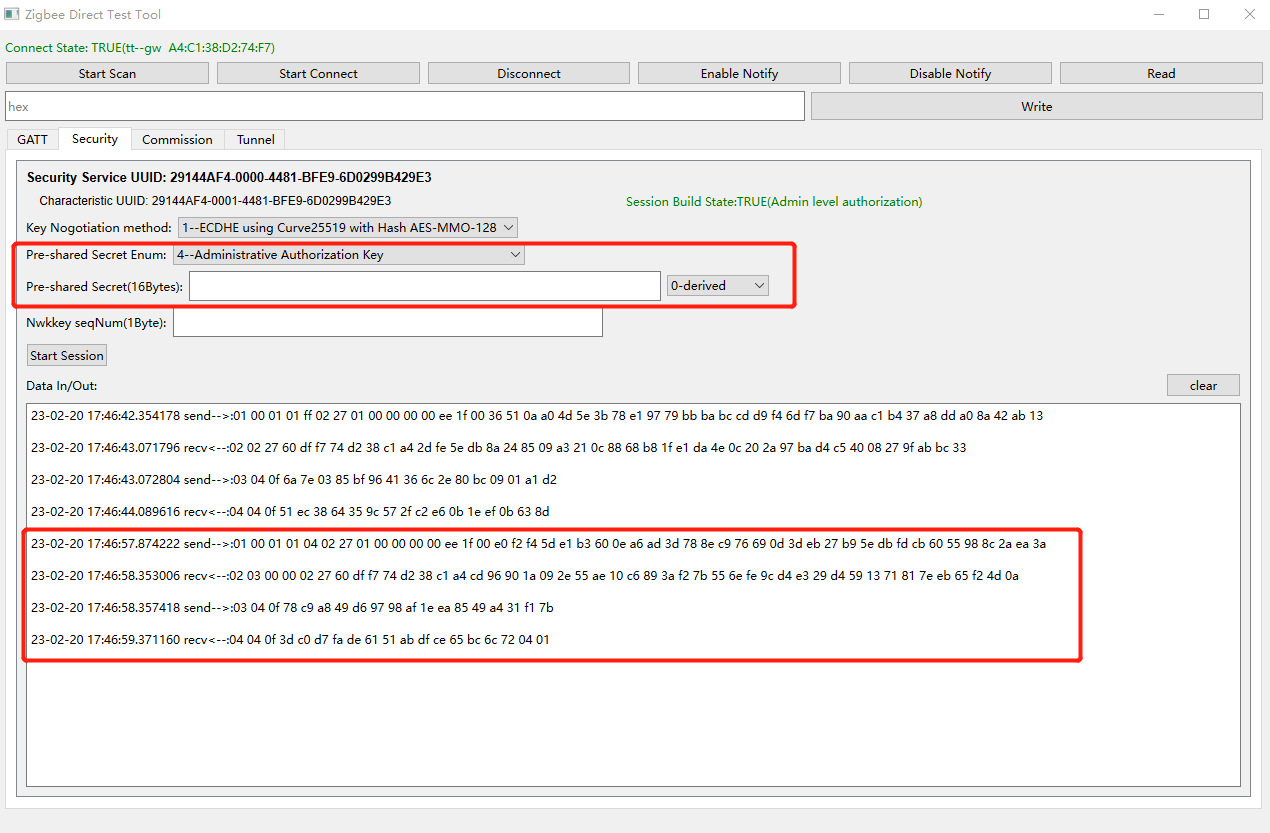Image resolution: width=1270 pixels, height=833 pixels.
Task: Open the 0-derived dropdown
Action: [718, 285]
